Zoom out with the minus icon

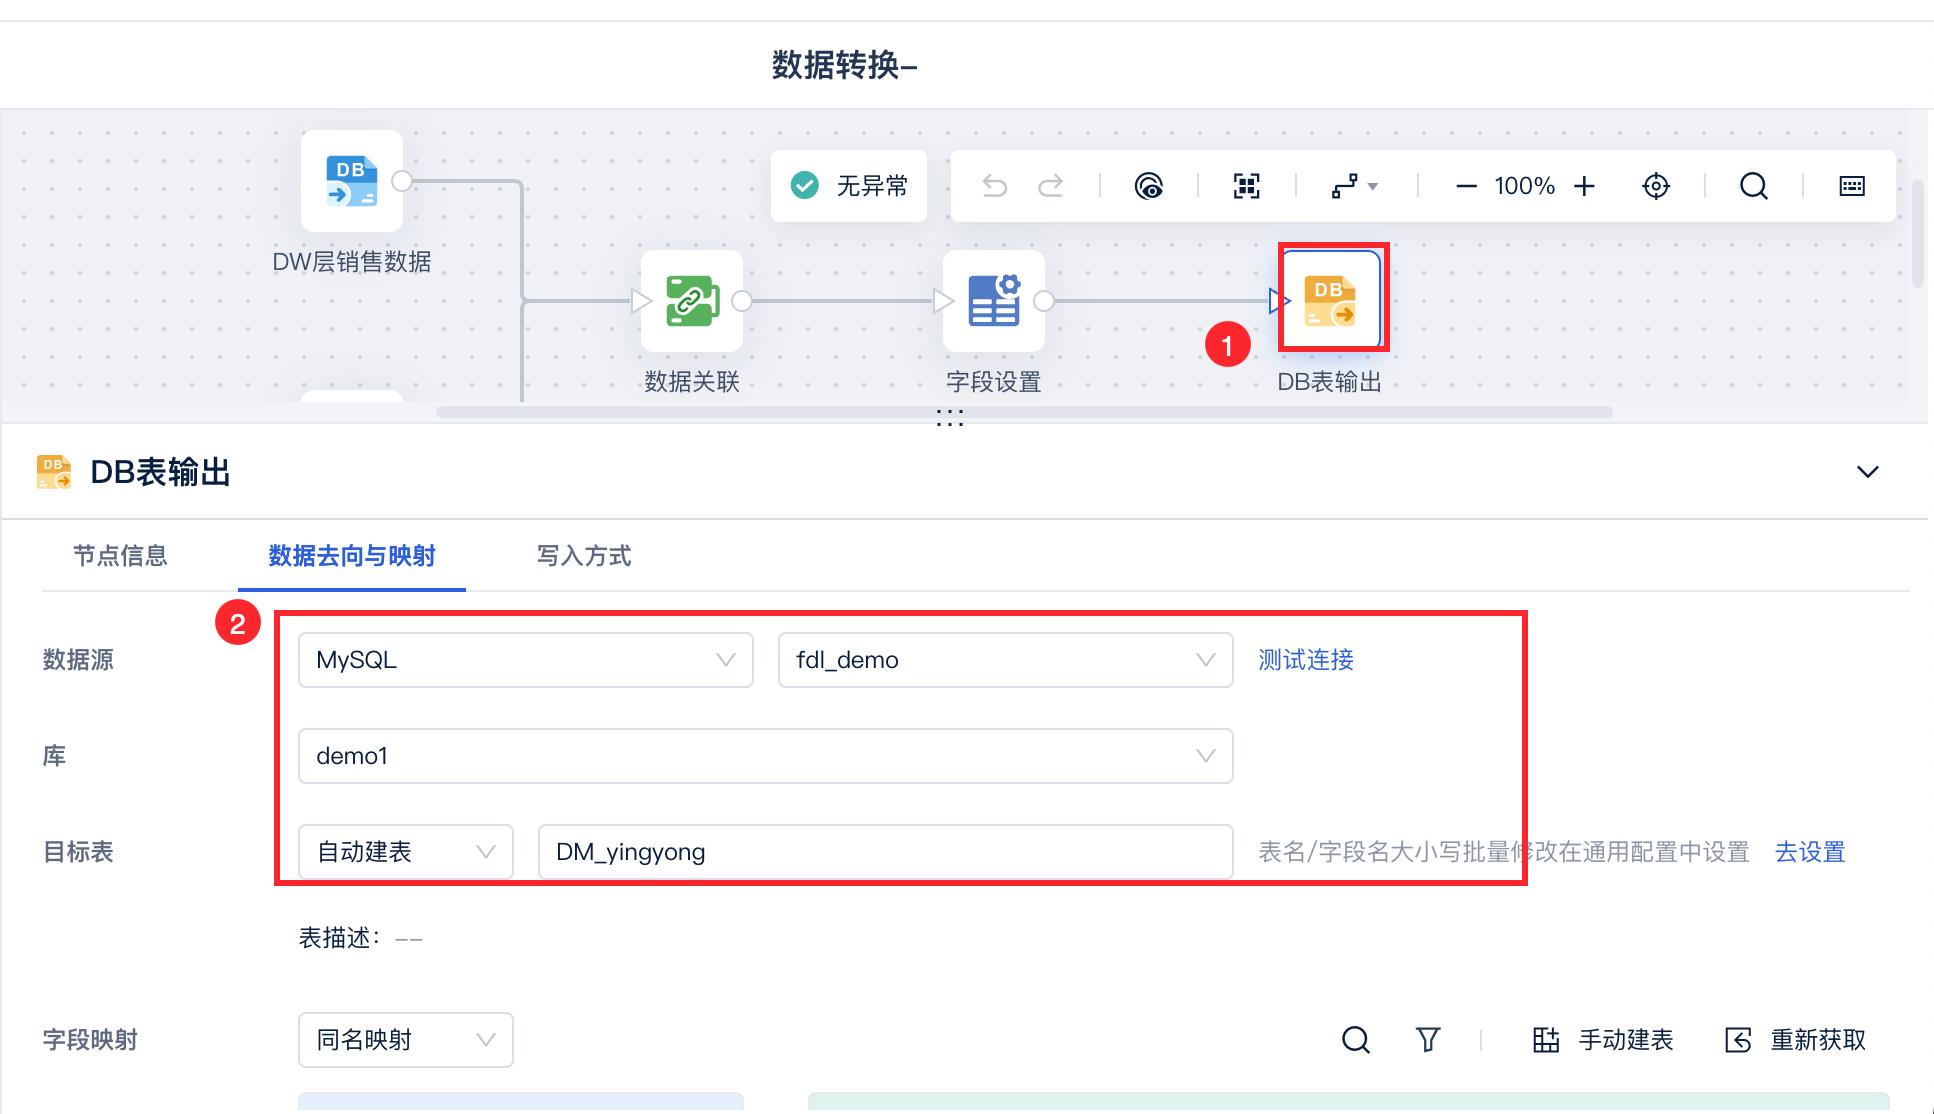1466,186
